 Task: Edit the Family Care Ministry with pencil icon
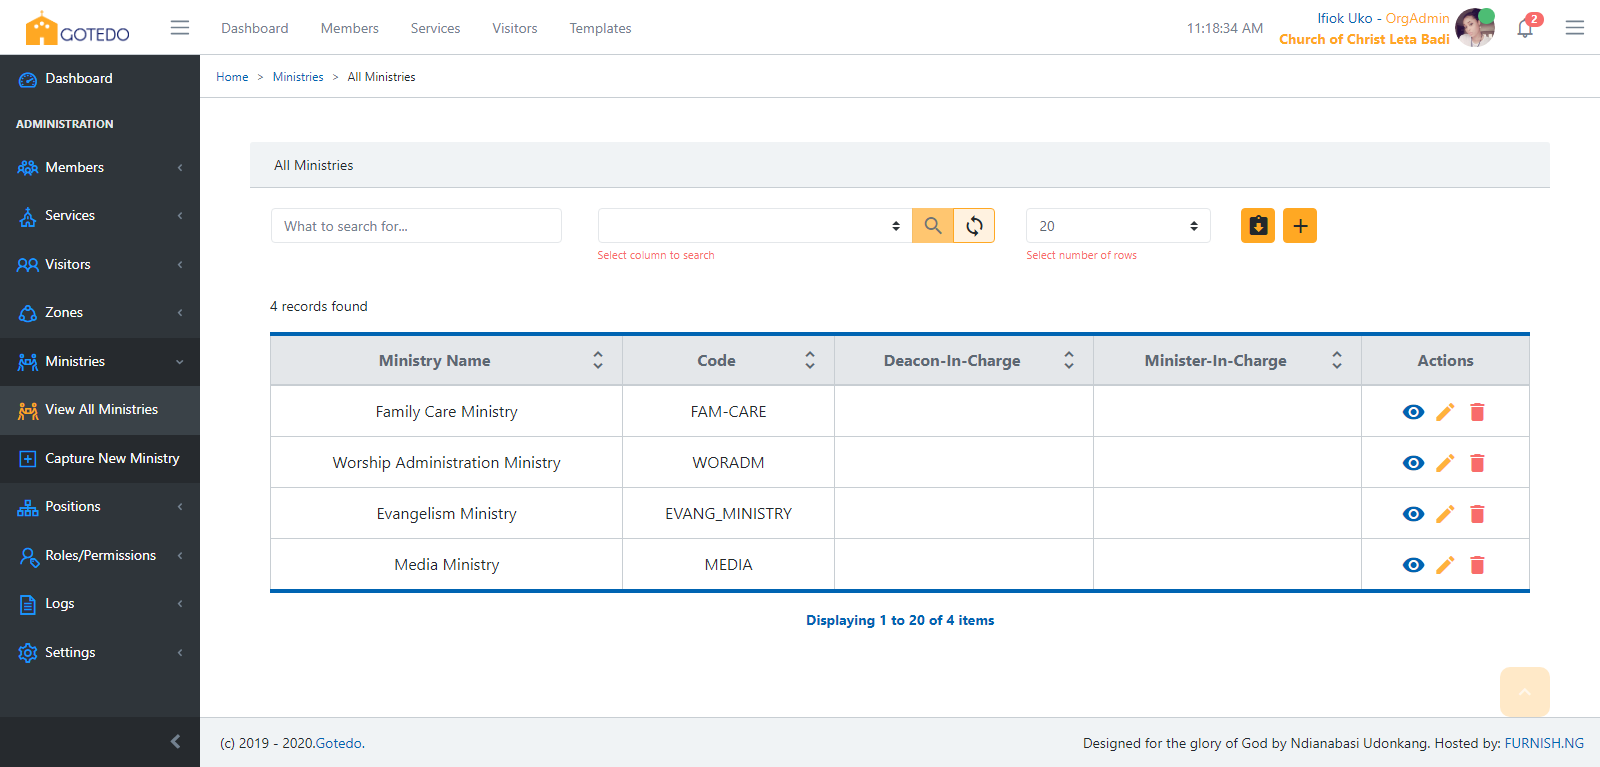click(1445, 412)
